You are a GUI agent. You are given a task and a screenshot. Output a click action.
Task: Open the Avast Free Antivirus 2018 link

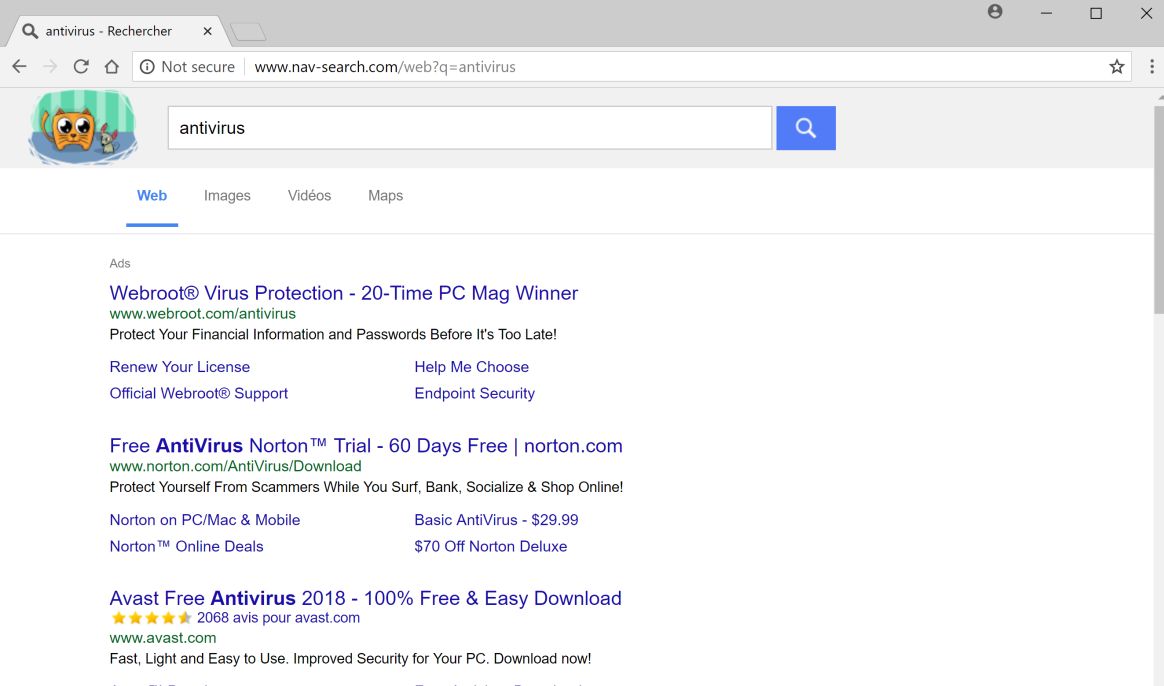(x=365, y=598)
